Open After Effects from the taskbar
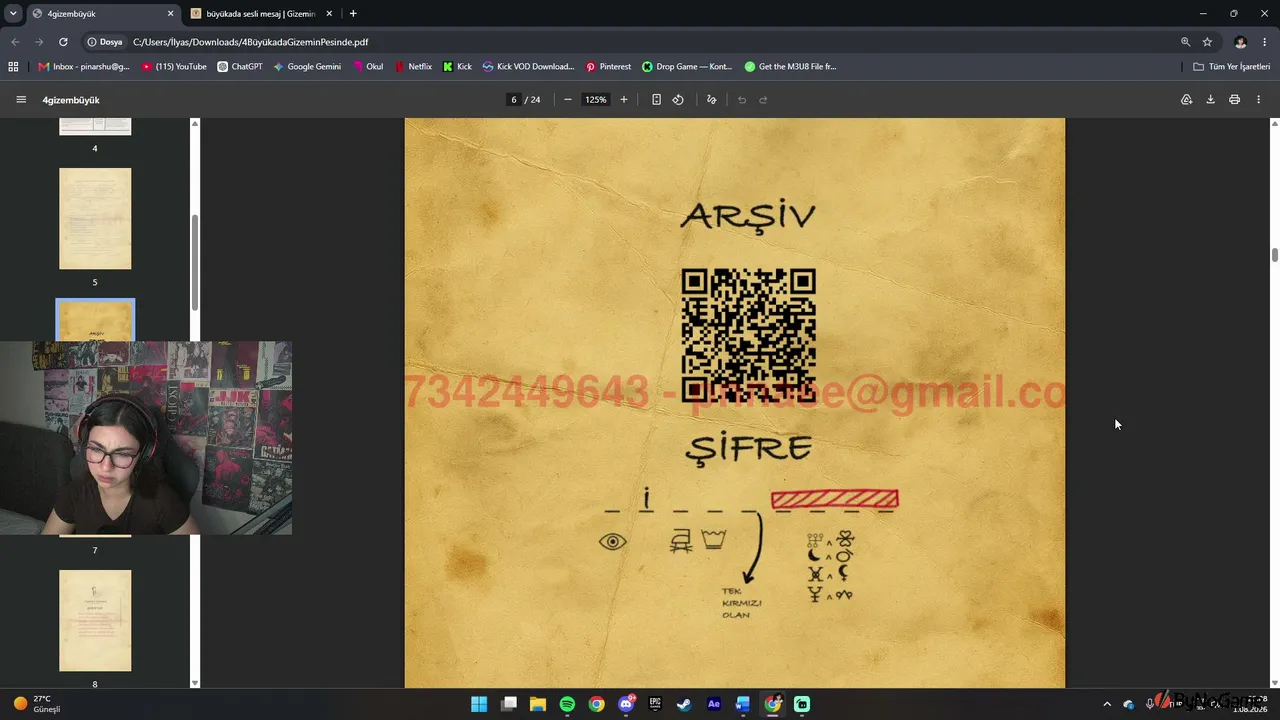The height and width of the screenshot is (720, 1280). pos(714,704)
